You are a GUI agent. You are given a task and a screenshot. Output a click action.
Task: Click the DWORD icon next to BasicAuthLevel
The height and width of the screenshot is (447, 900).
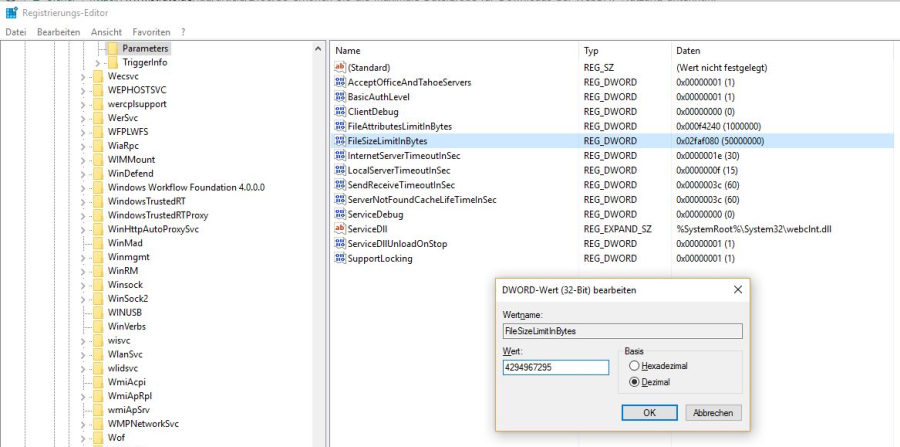tap(340, 97)
